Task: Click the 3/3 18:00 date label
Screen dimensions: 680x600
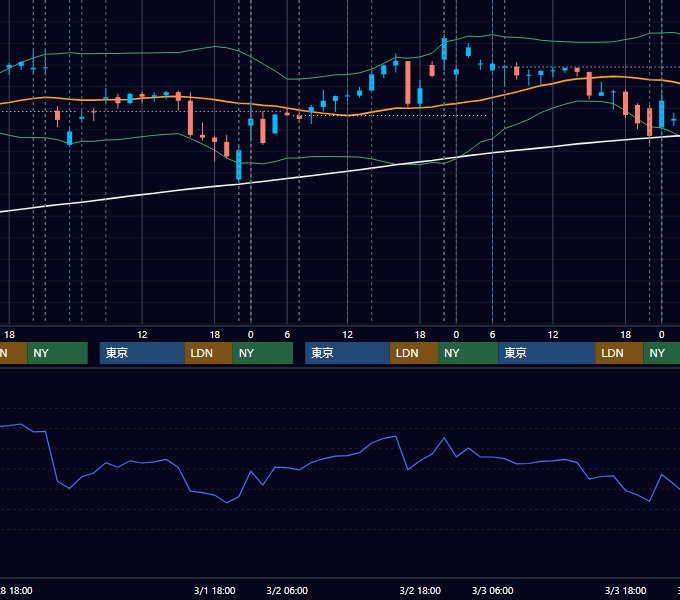Action: tap(625, 590)
